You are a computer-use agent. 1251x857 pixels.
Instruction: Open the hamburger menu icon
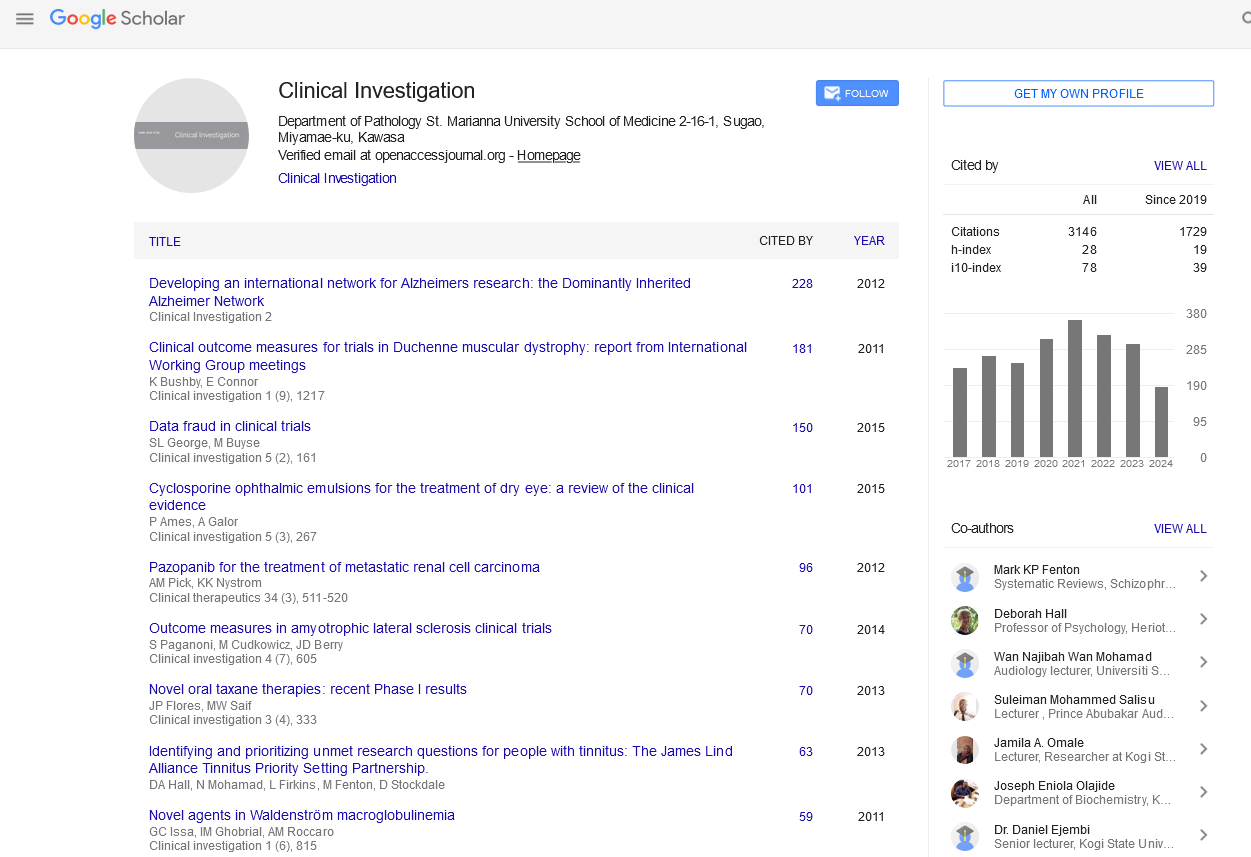pyautogui.click(x=25, y=19)
